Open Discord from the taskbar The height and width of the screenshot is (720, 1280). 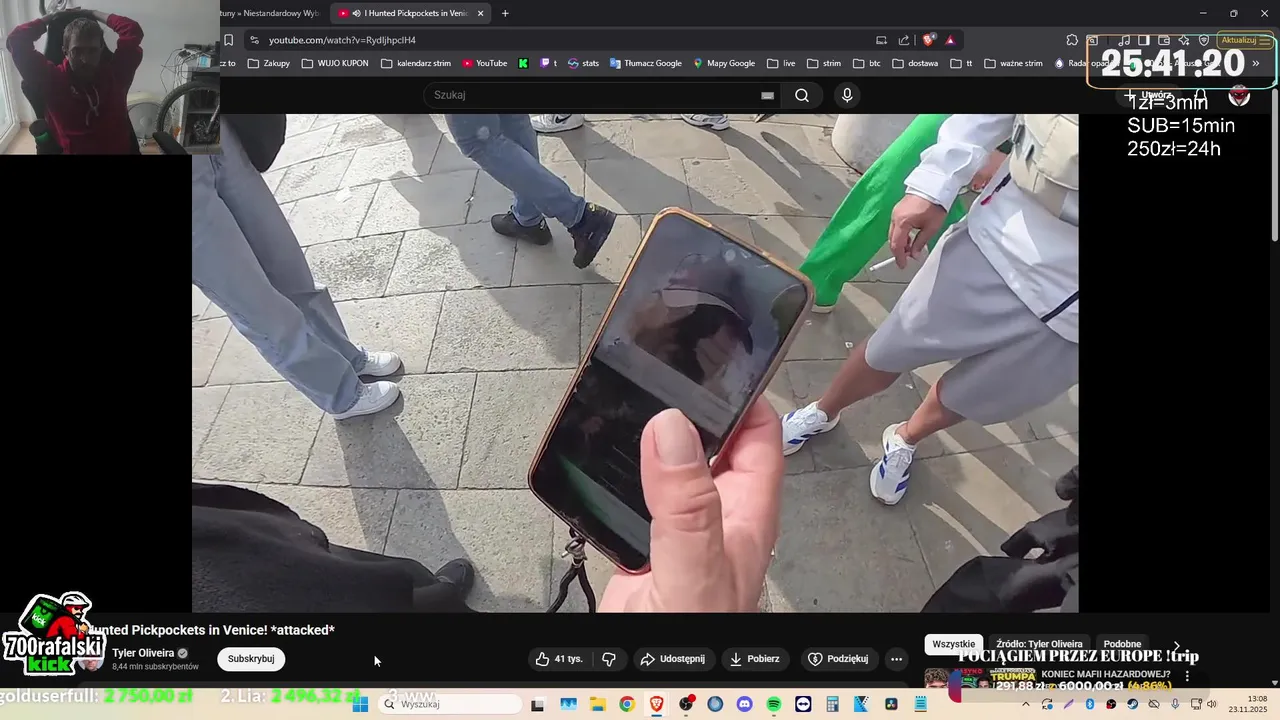744,704
